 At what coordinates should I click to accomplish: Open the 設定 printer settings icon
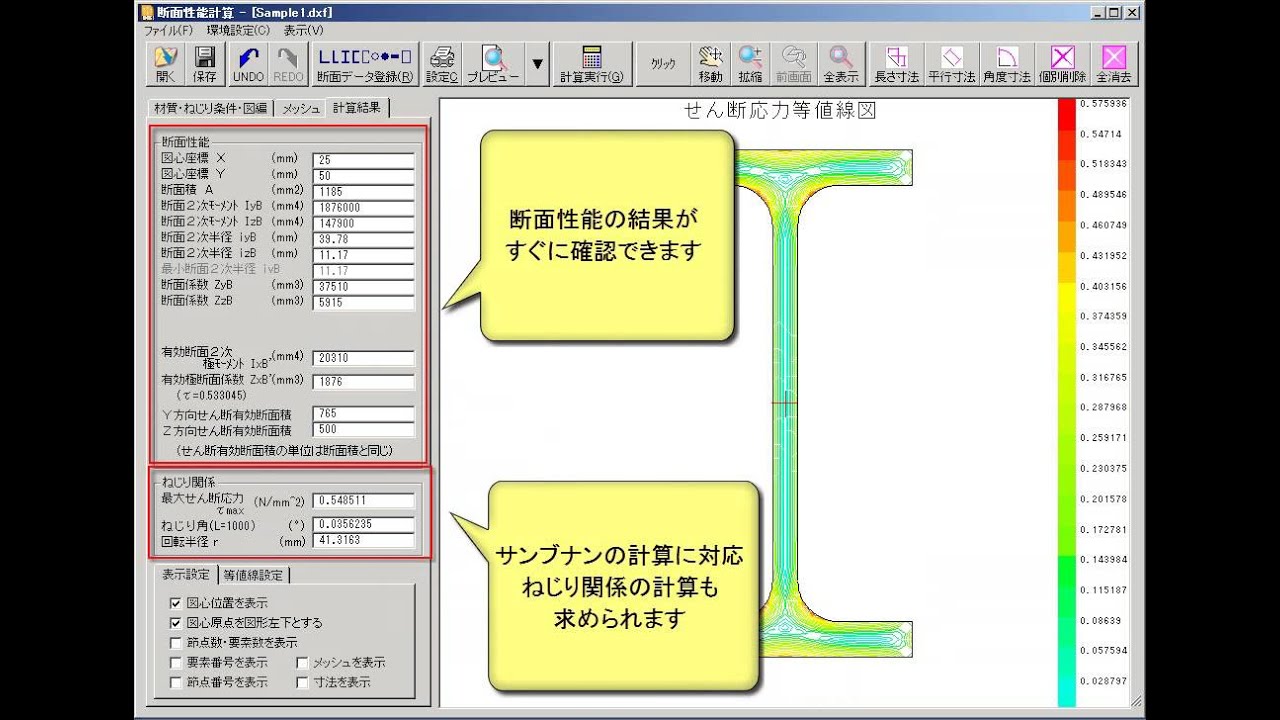point(442,64)
